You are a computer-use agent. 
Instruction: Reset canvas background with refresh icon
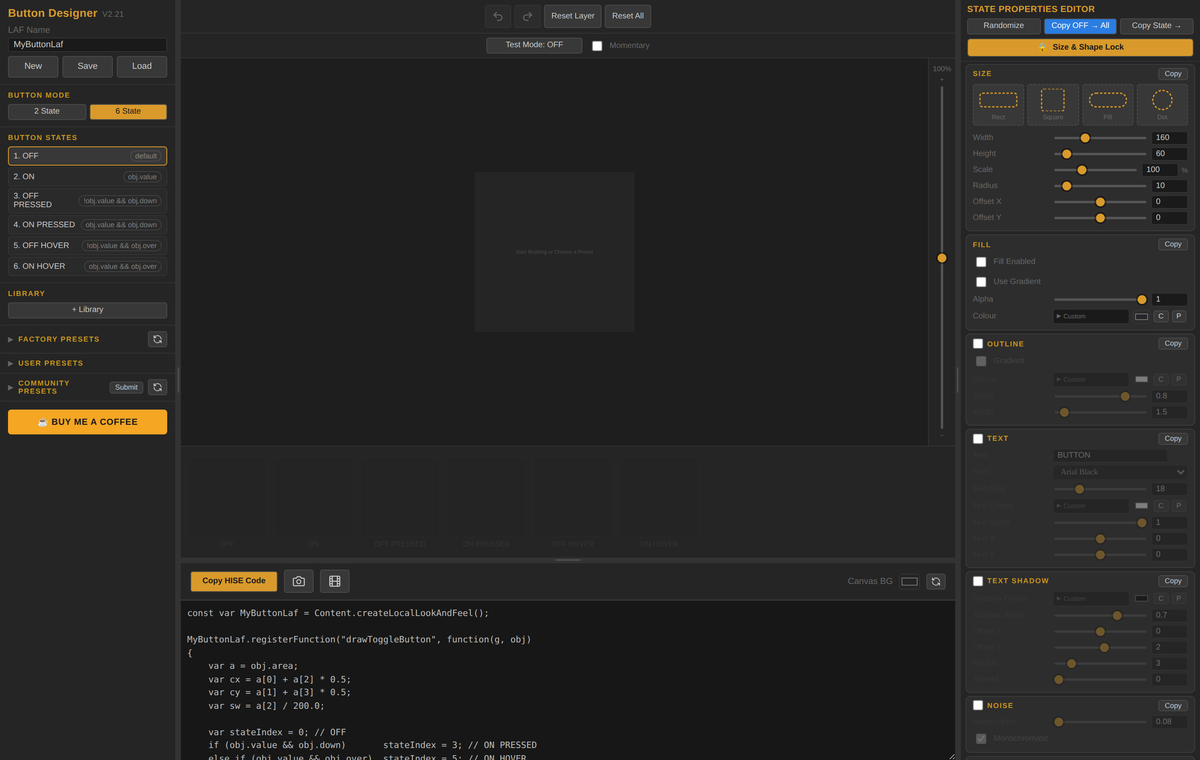936,581
